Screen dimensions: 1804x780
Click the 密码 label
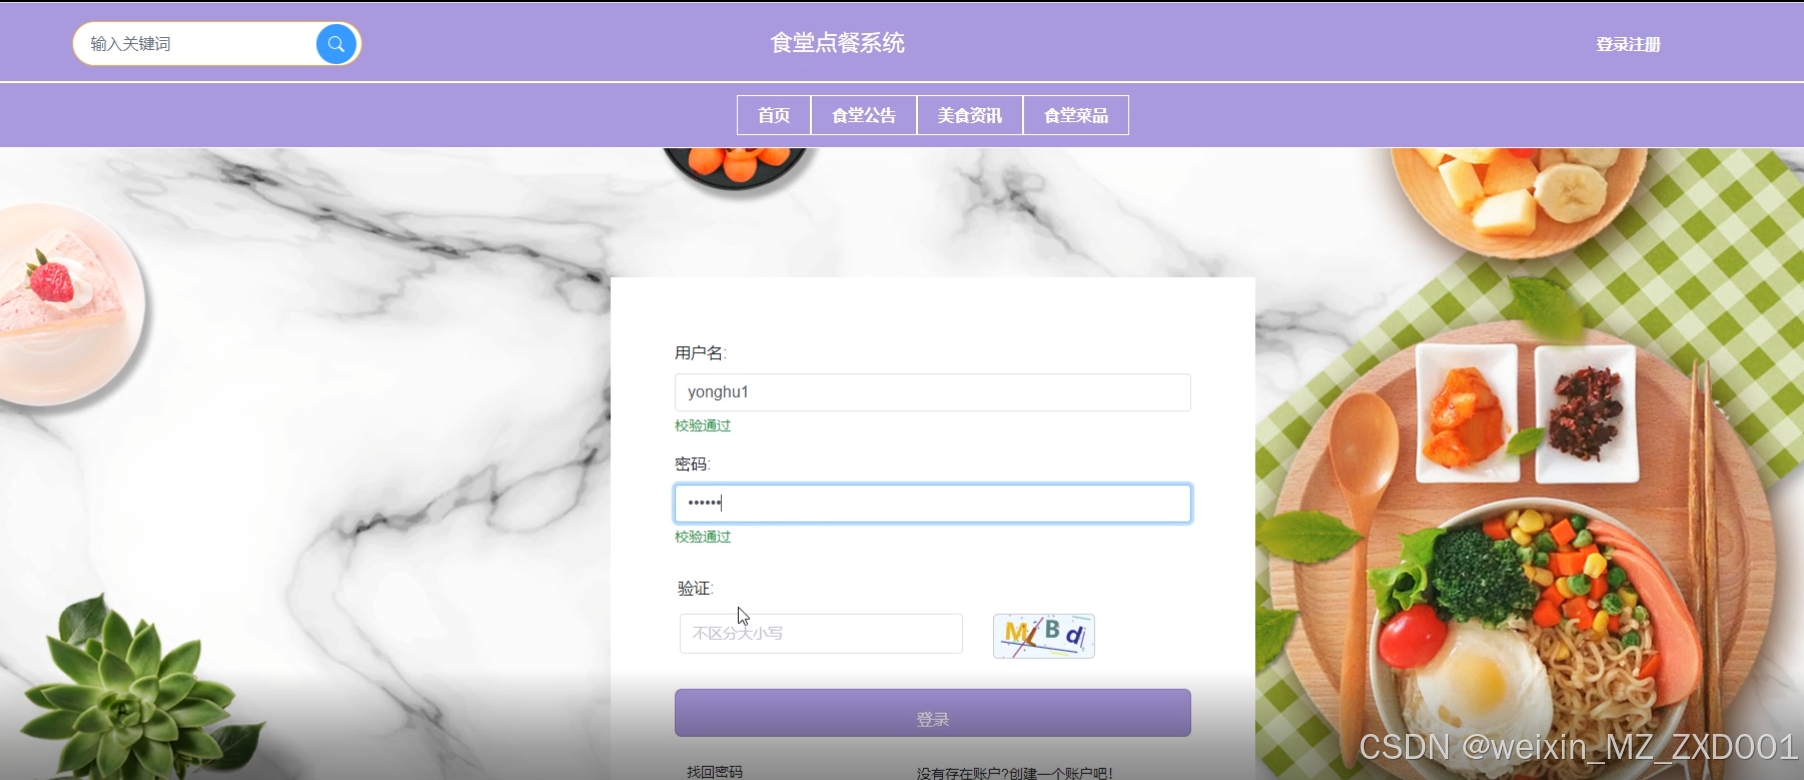point(692,464)
